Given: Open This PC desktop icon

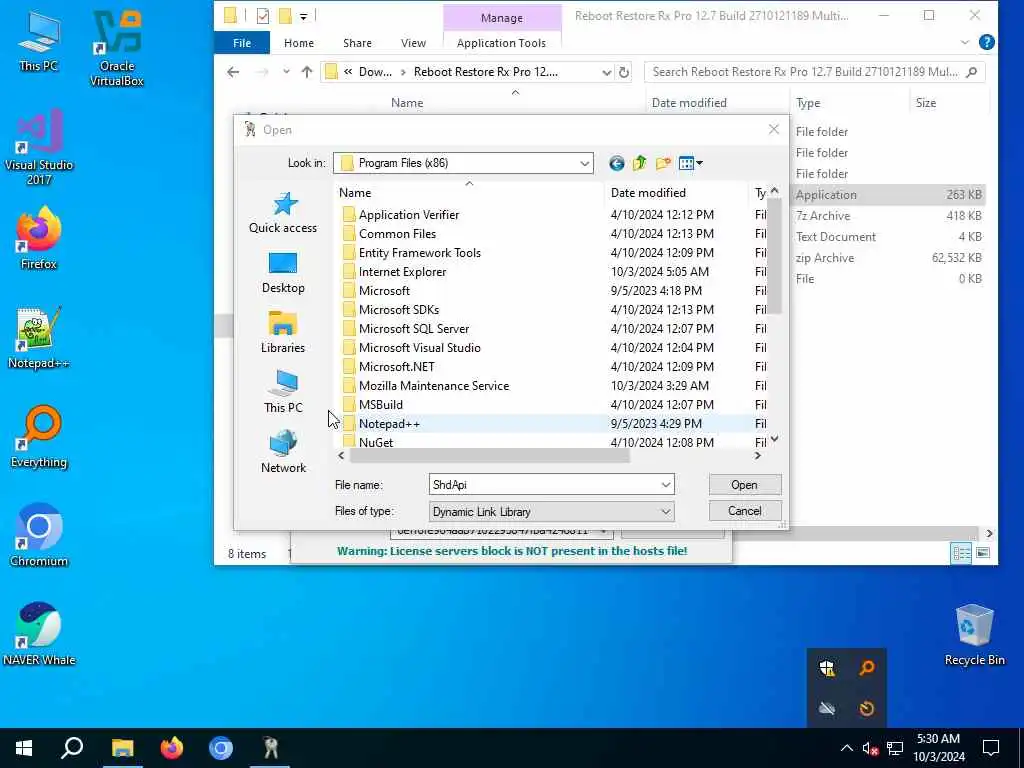Looking at the screenshot, I should click(x=39, y=42).
